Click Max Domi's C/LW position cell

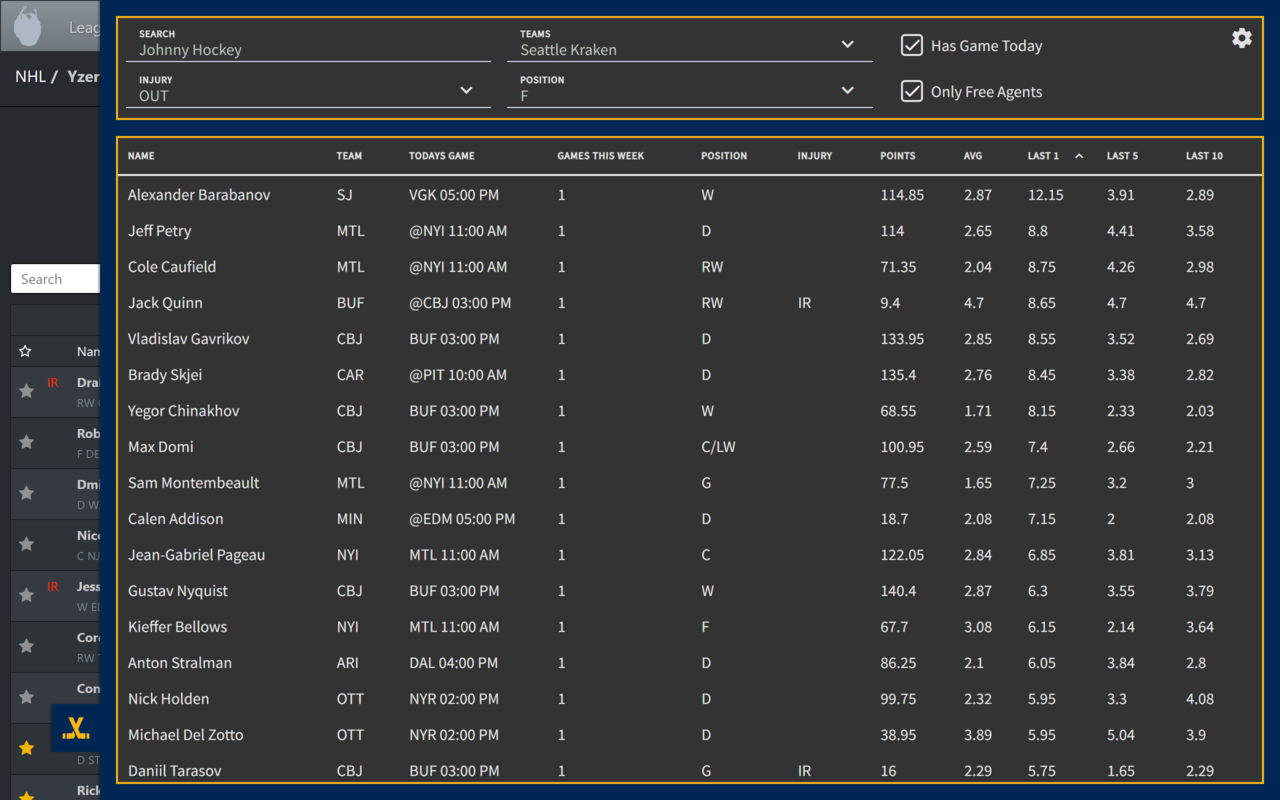pyautogui.click(x=718, y=447)
